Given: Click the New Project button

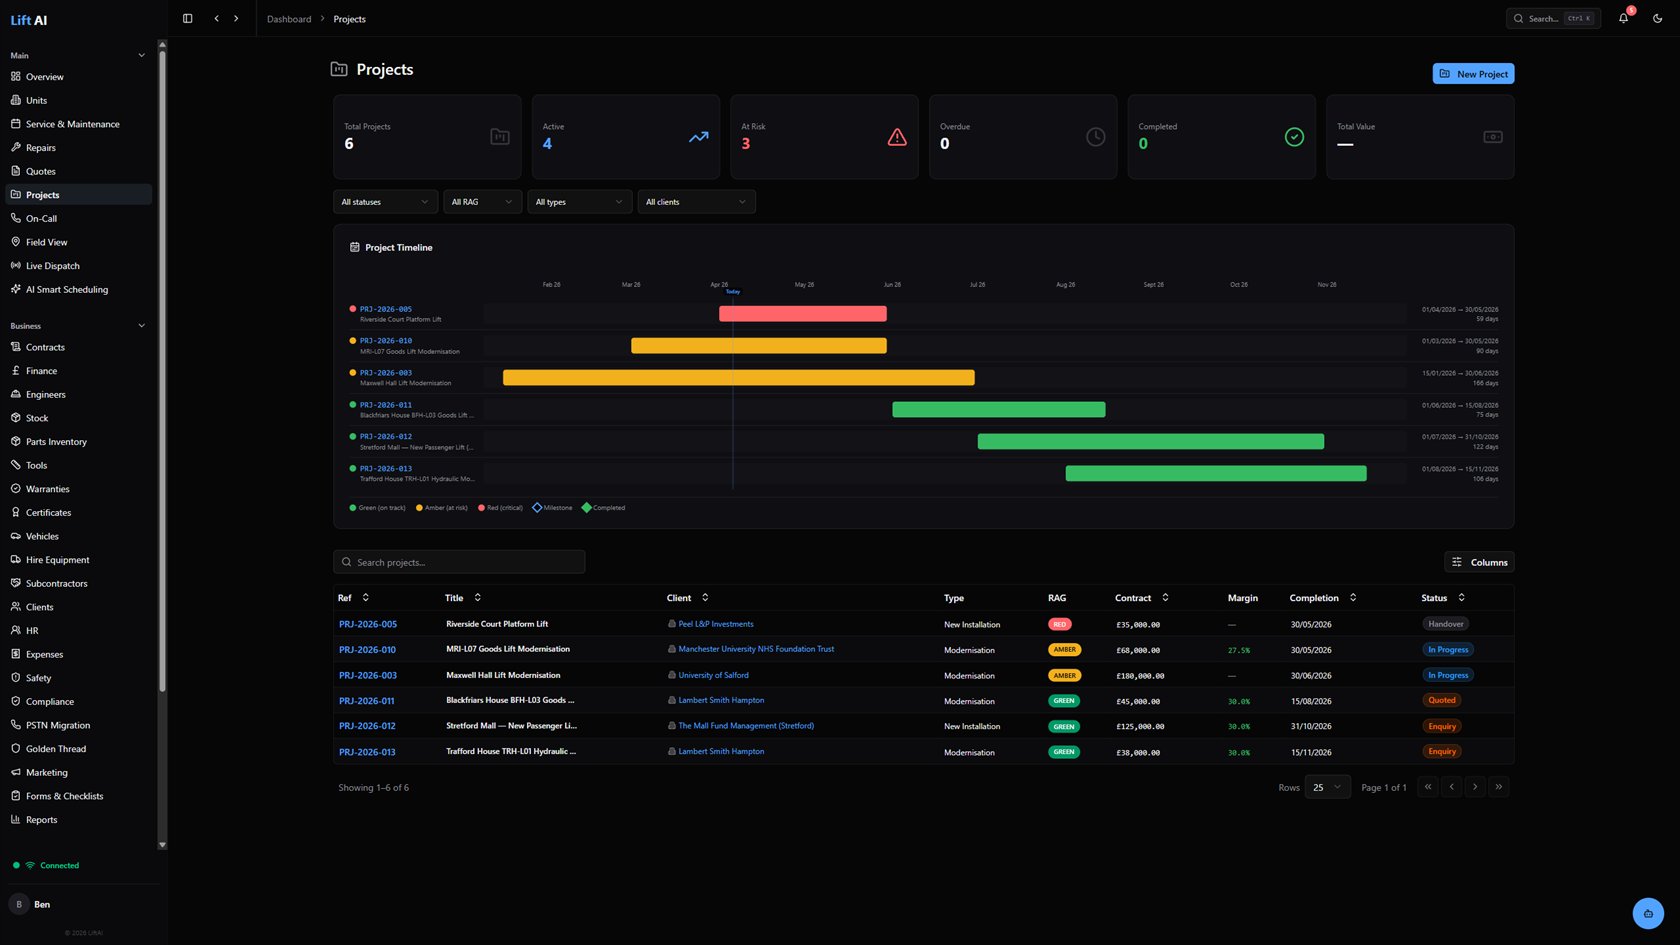Looking at the screenshot, I should pos(1473,74).
